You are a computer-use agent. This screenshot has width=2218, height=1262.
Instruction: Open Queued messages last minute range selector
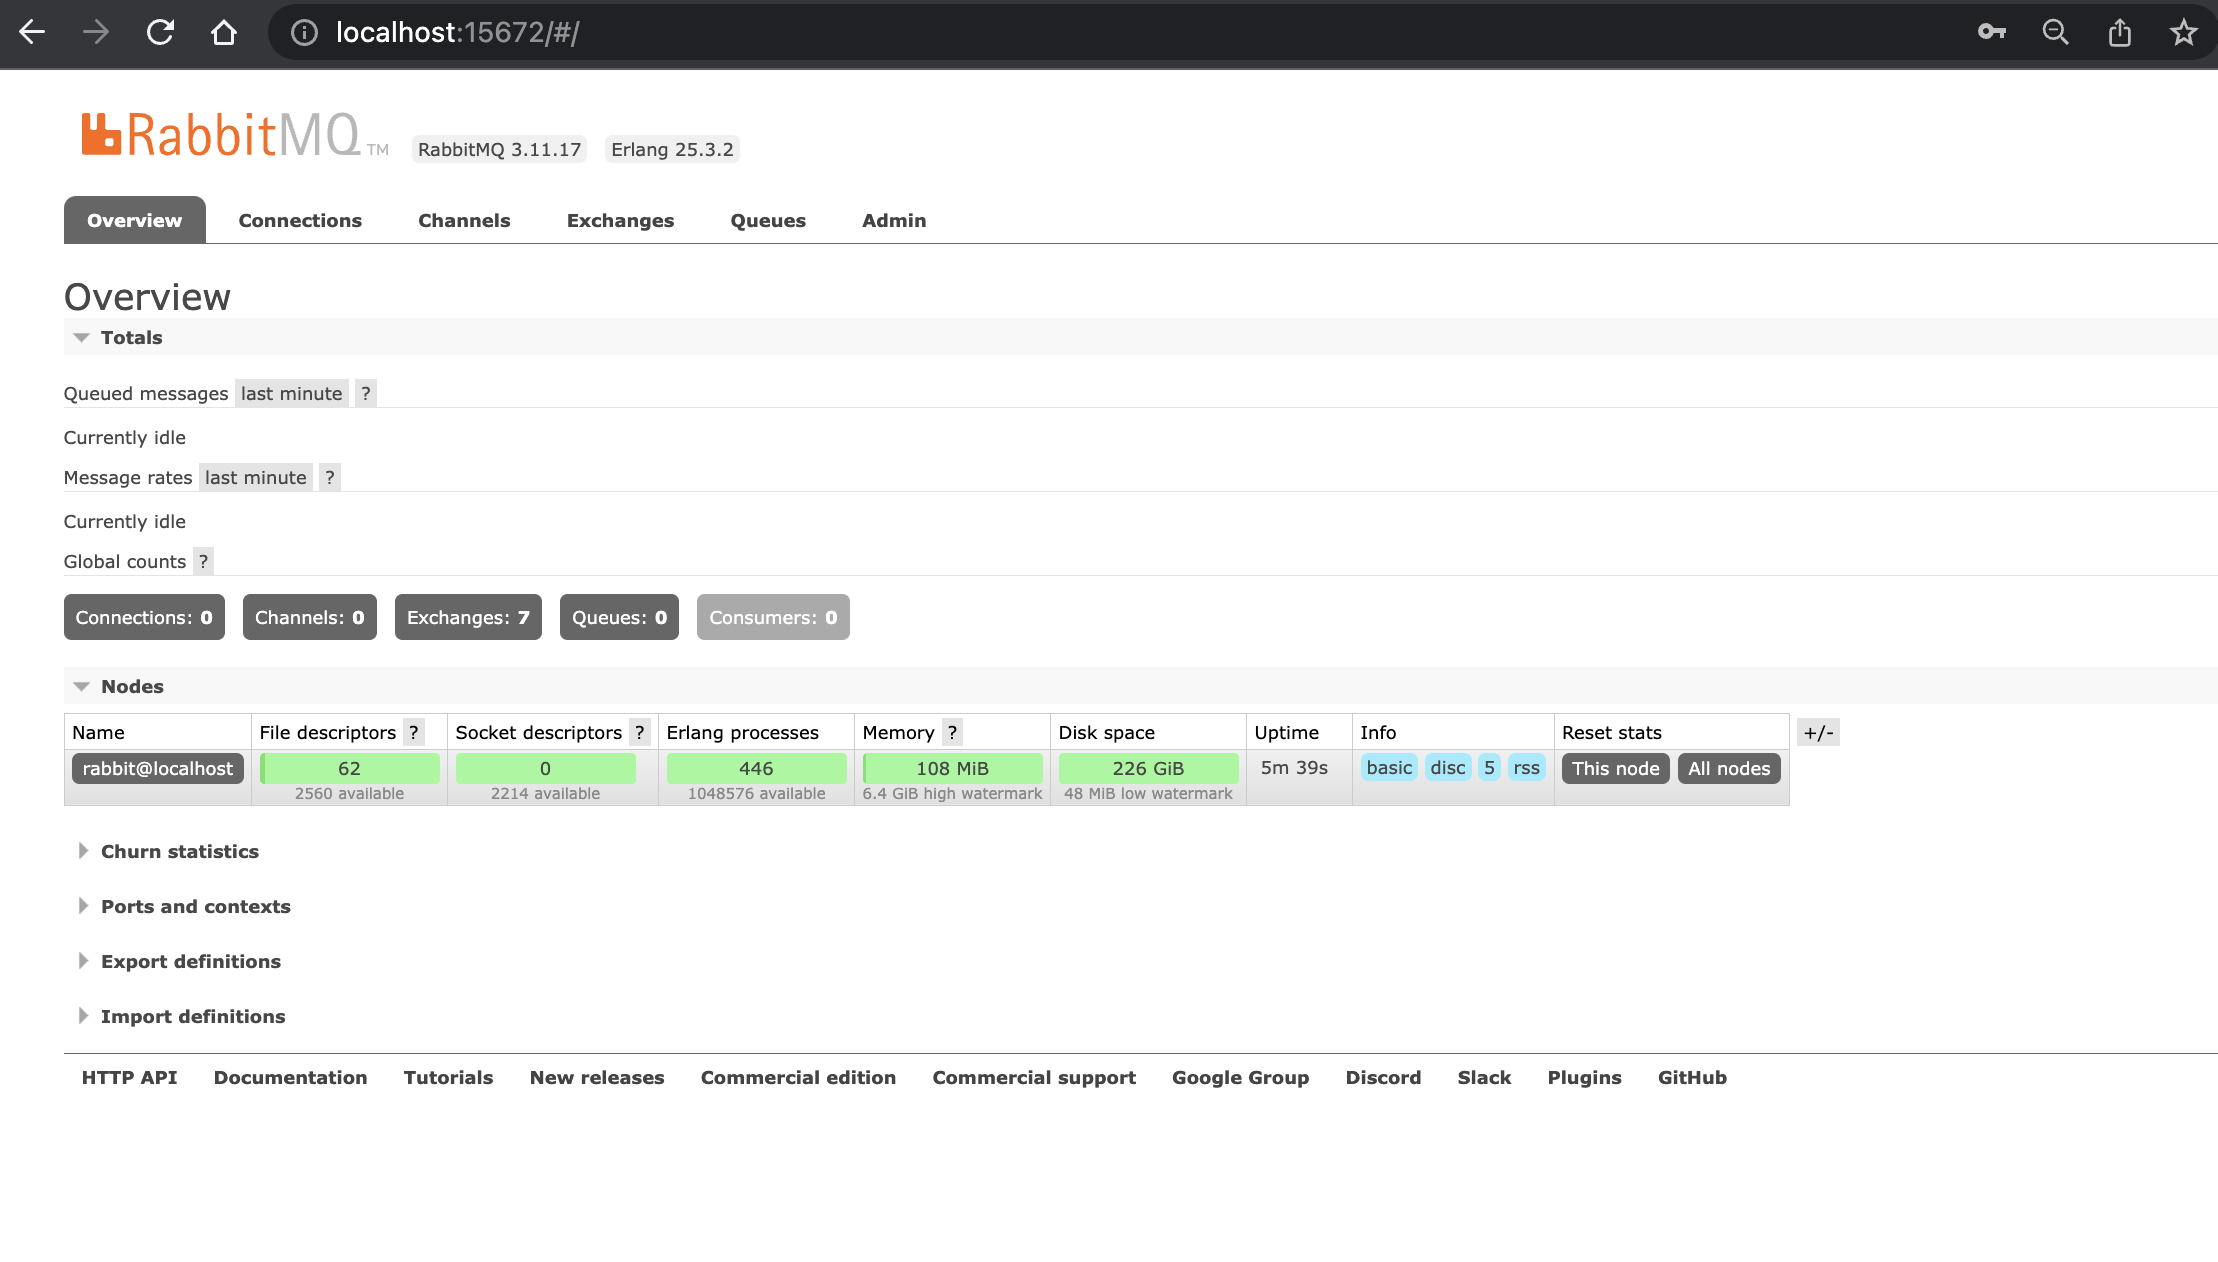(291, 393)
